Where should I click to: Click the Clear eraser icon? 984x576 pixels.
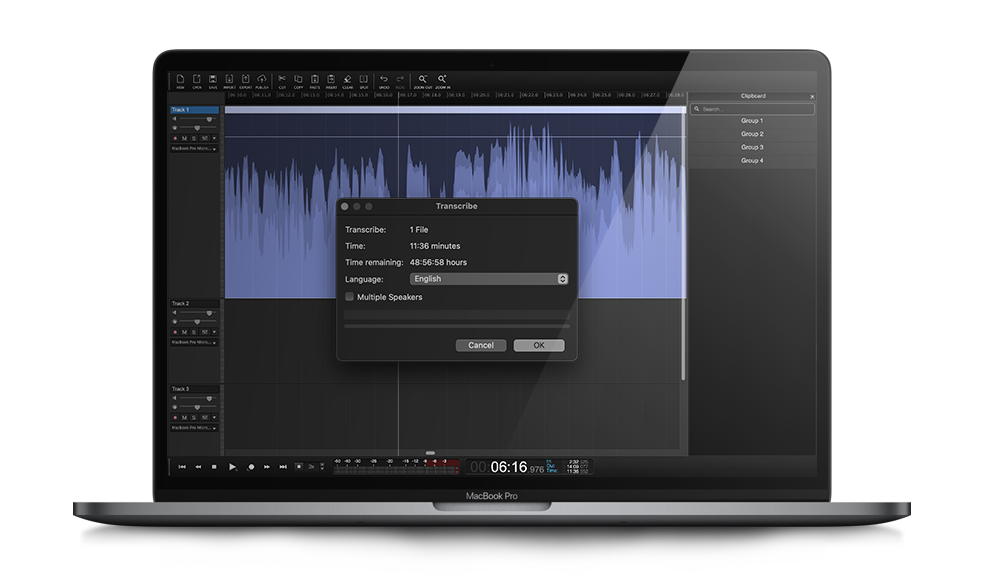(347, 79)
